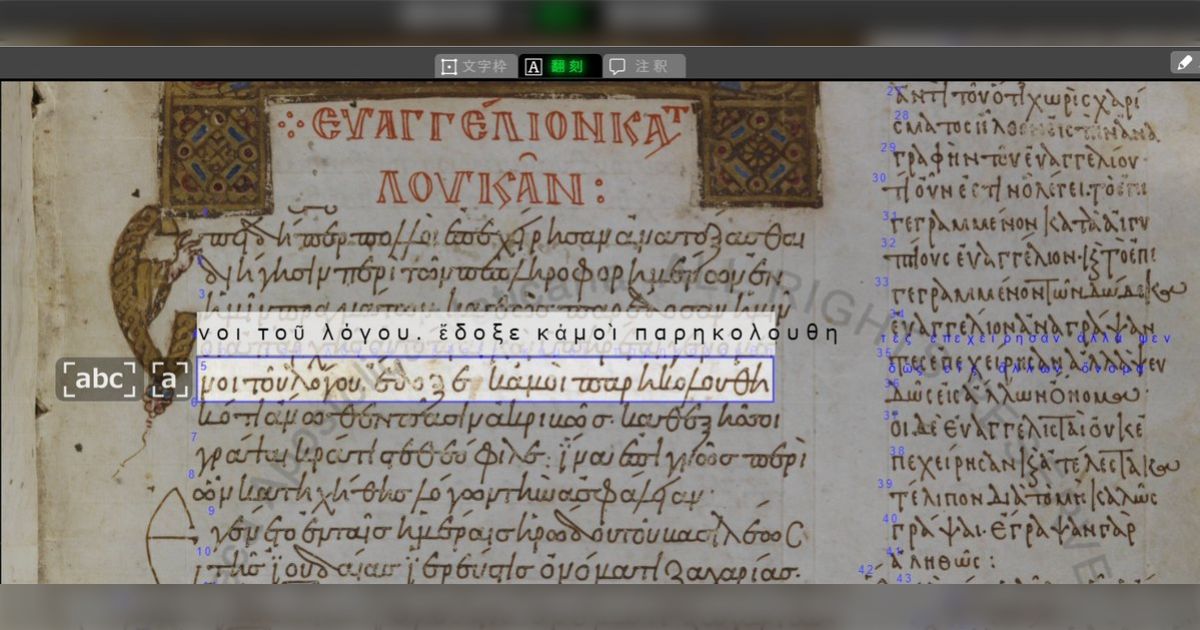Click line marker number 8 at left

tap(191, 474)
